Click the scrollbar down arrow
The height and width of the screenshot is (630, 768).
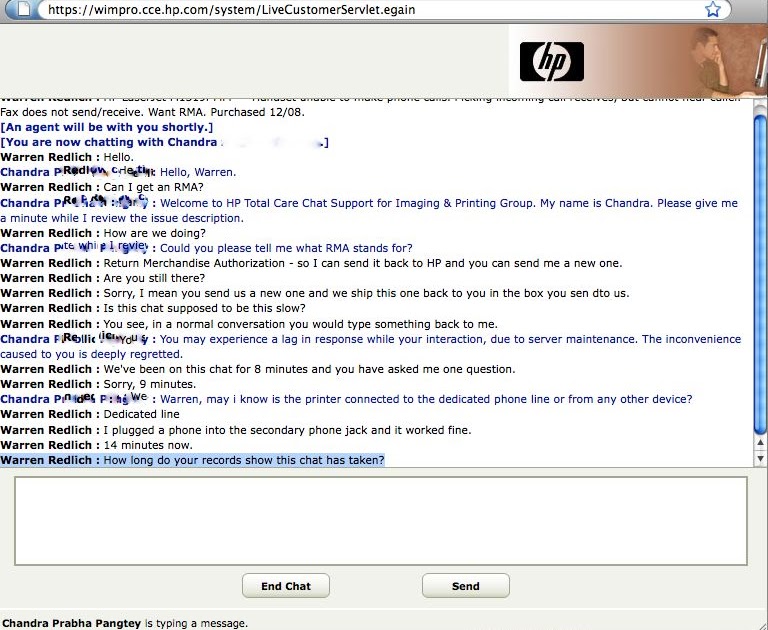click(x=760, y=459)
